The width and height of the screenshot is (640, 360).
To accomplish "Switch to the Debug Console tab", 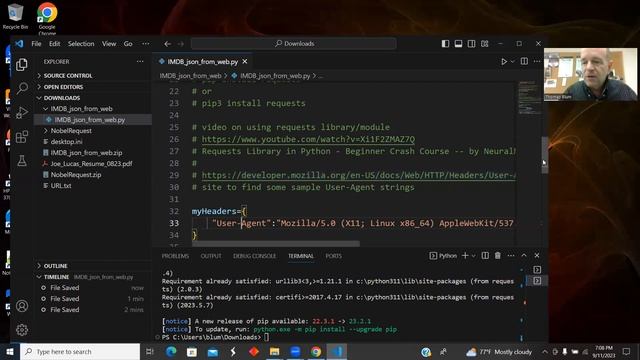I will (254, 256).
